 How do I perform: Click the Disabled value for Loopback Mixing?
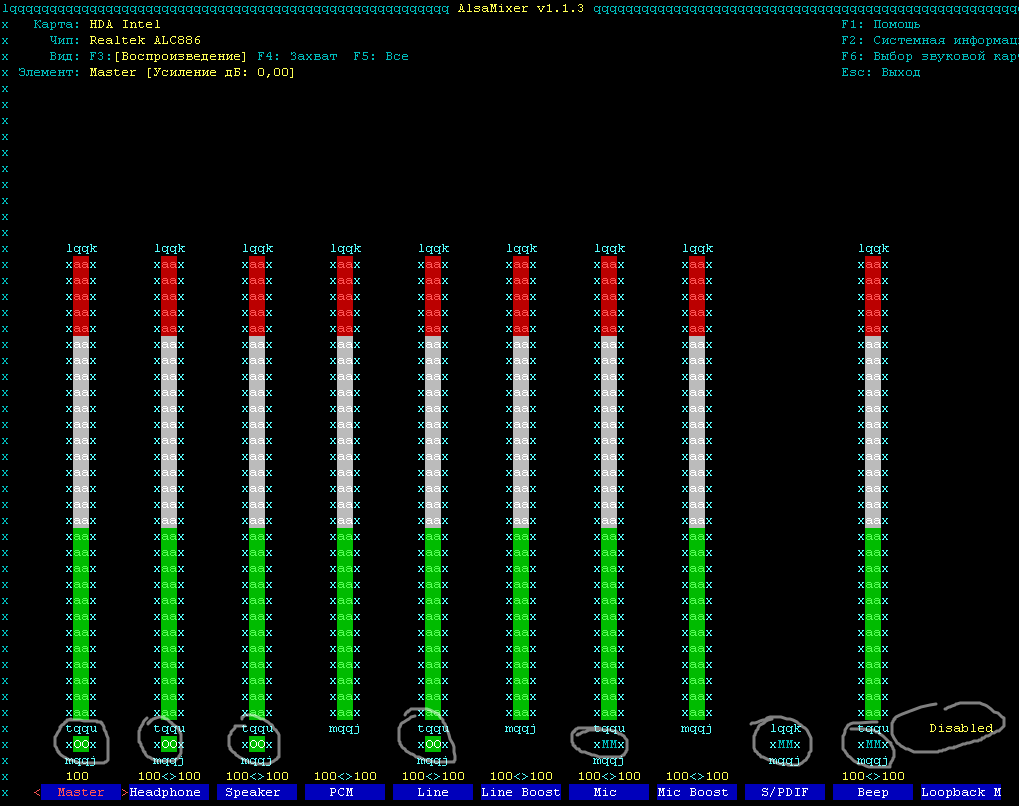pos(960,728)
